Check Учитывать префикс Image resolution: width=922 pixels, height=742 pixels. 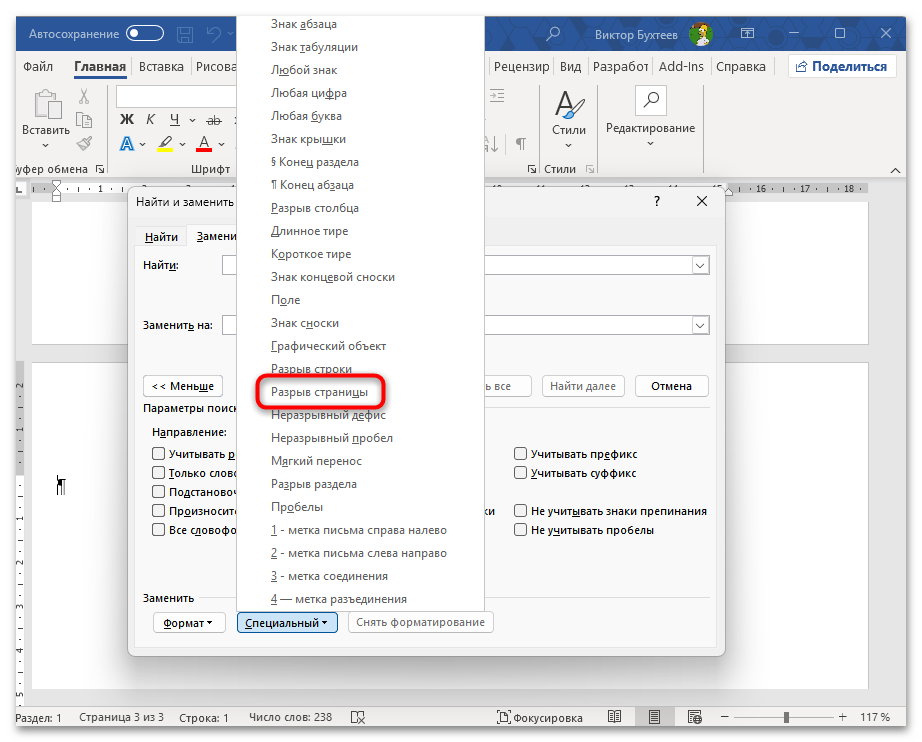520,454
